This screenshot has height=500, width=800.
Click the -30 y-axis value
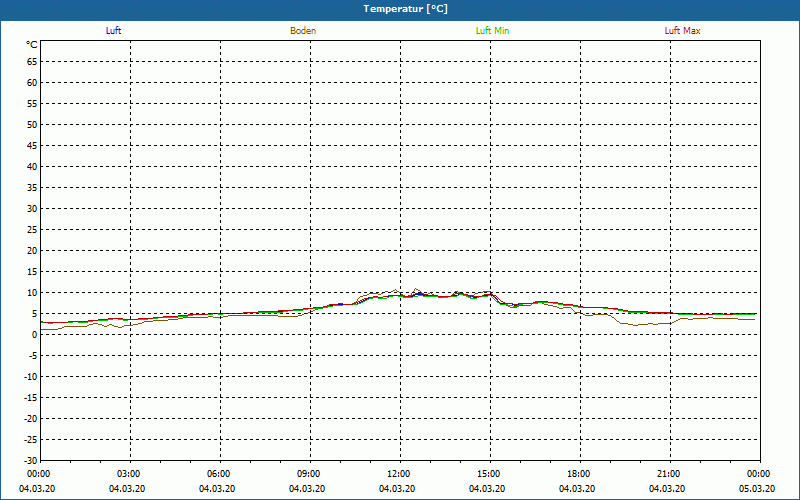pyautogui.click(x=31, y=461)
